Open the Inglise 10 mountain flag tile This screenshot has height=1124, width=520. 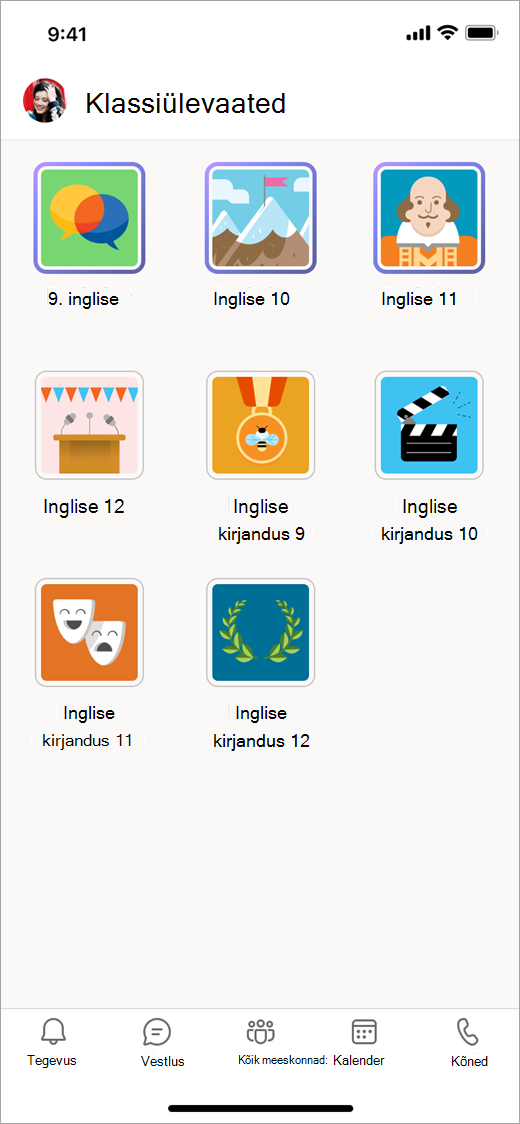point(260,218)
